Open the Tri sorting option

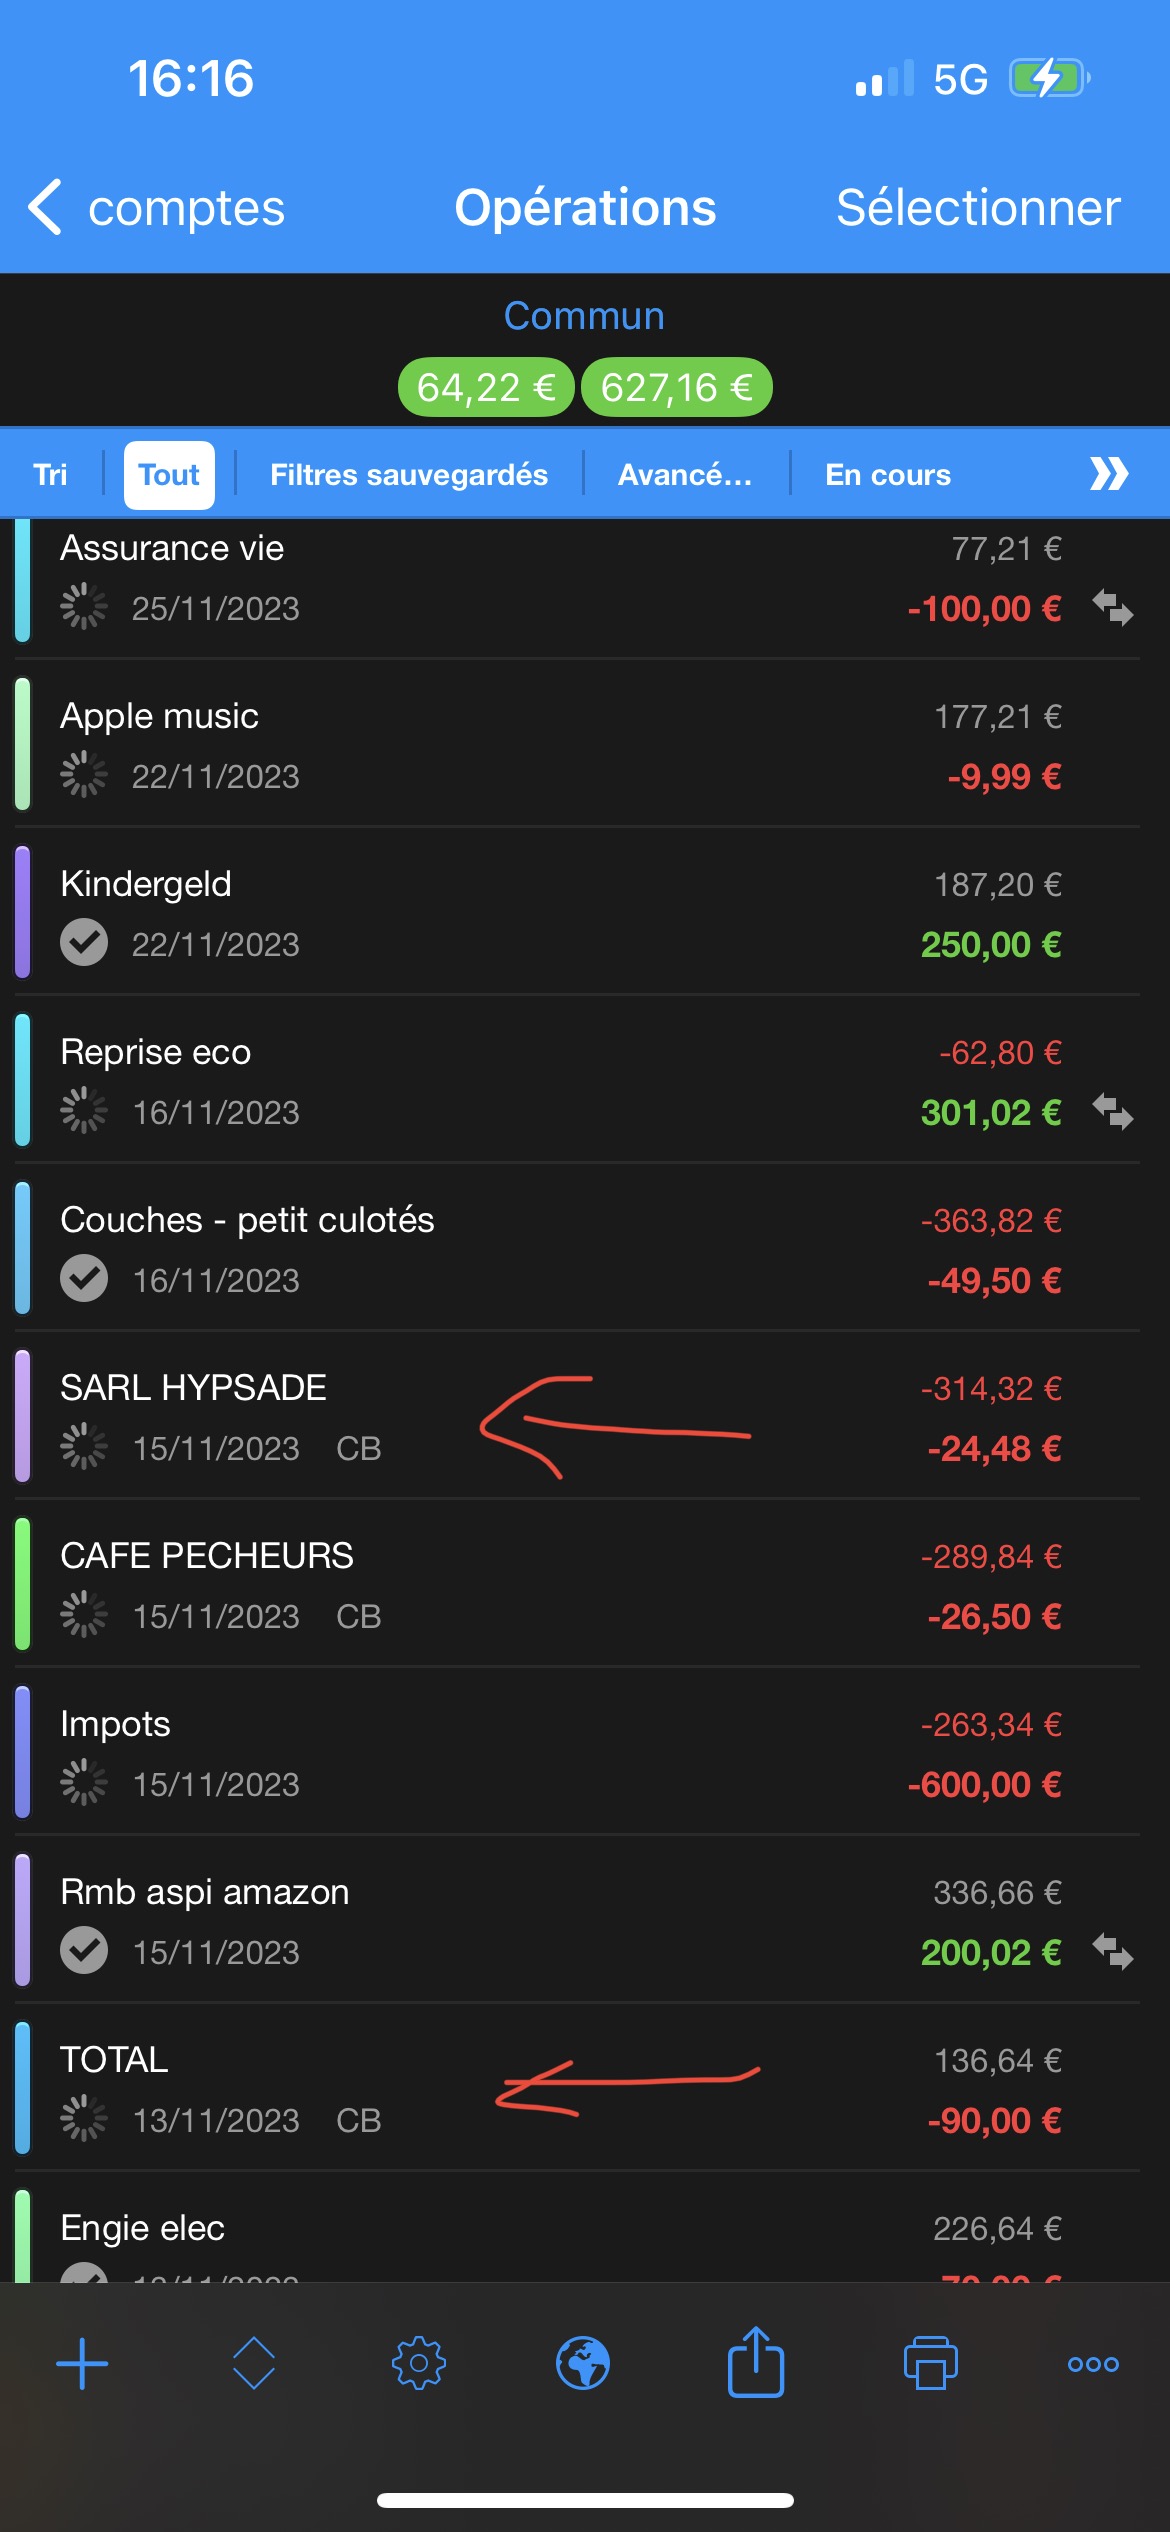[50, 474]
